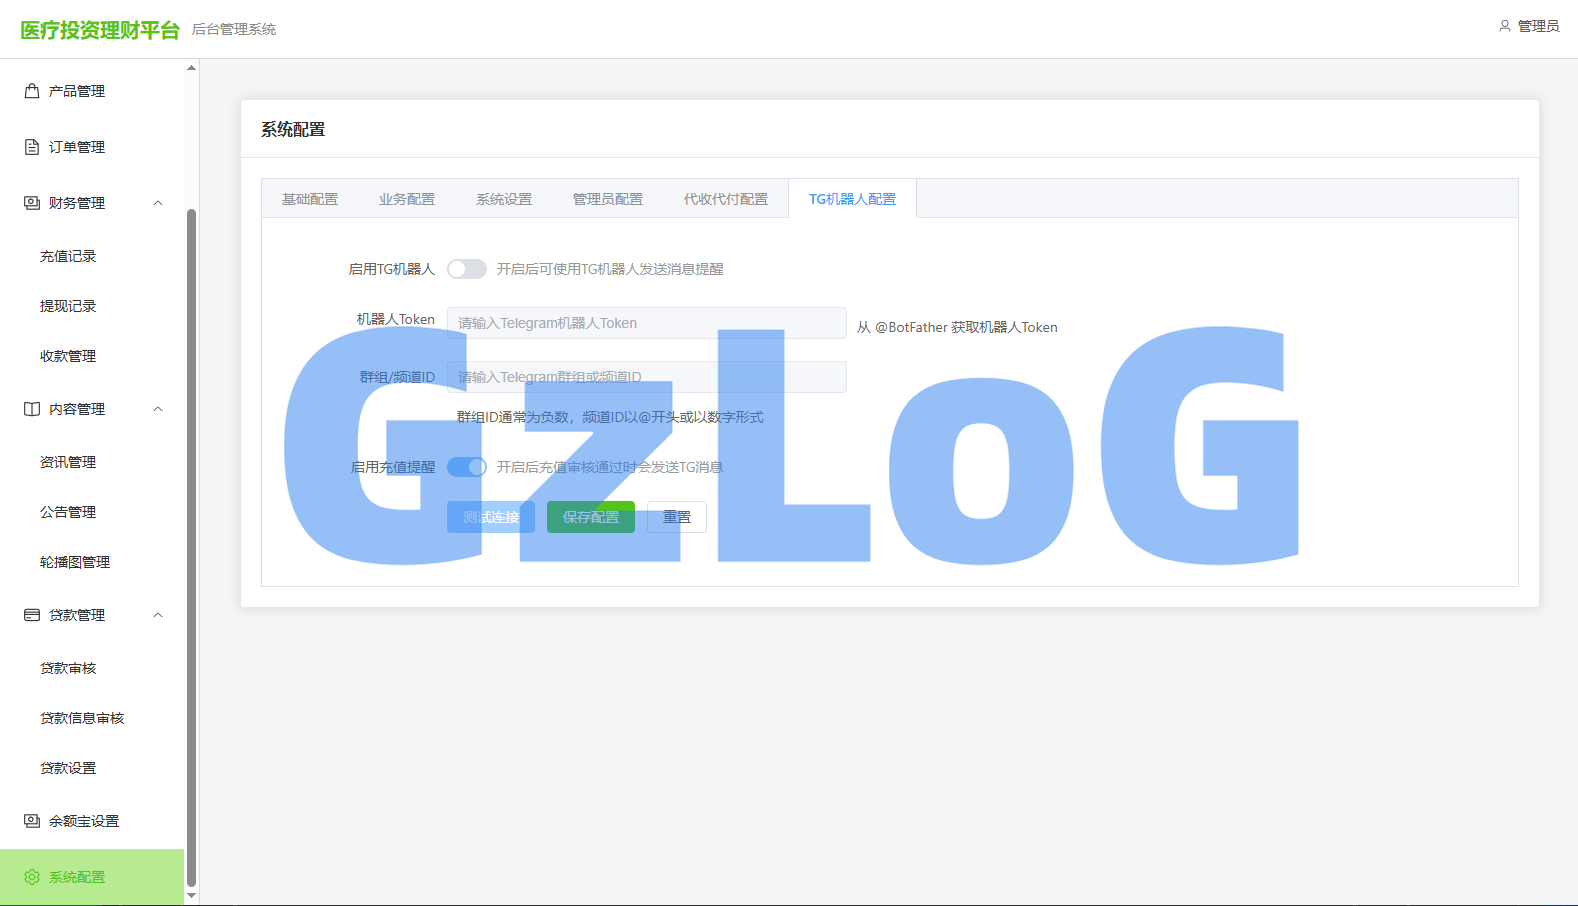This screenshot has height=906, width=1578.
Task: Click the 系统配置 gear icon
Action: click(32, 877)
